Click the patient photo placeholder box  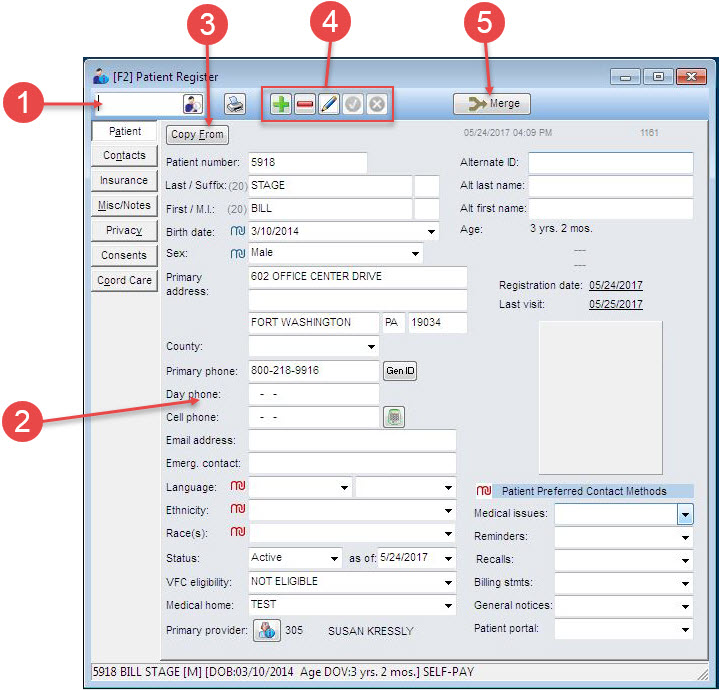[600, 397]
